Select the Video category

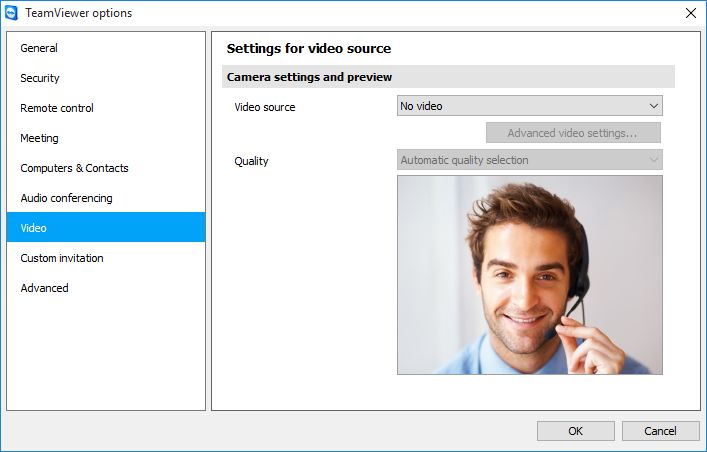pyautogui.click(x=106, y=227)
